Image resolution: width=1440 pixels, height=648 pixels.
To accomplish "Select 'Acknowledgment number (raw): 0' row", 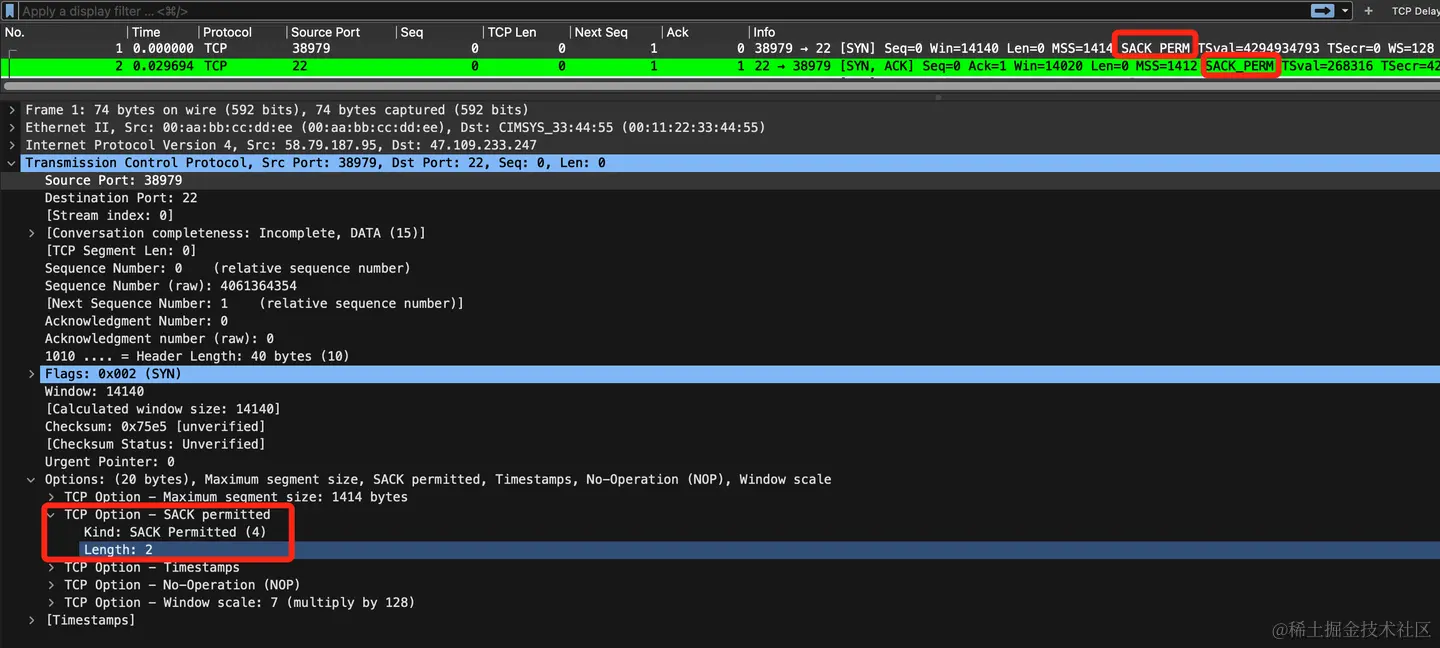I will pos(720,339).
